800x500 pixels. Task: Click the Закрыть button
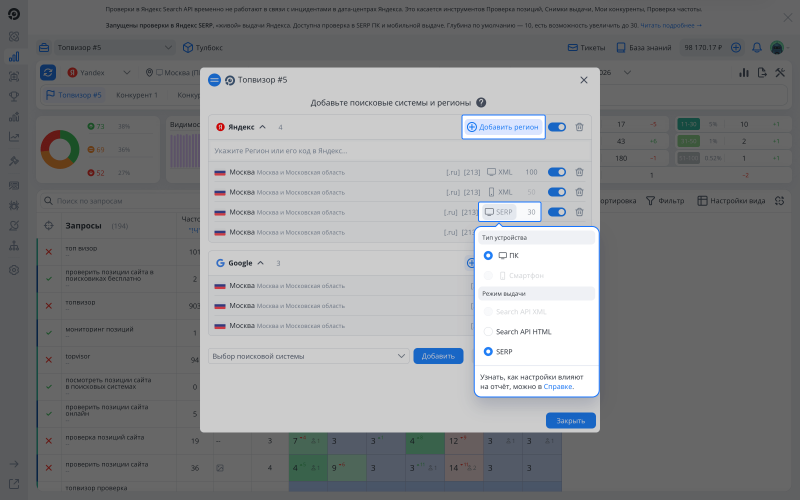point(570,420)
